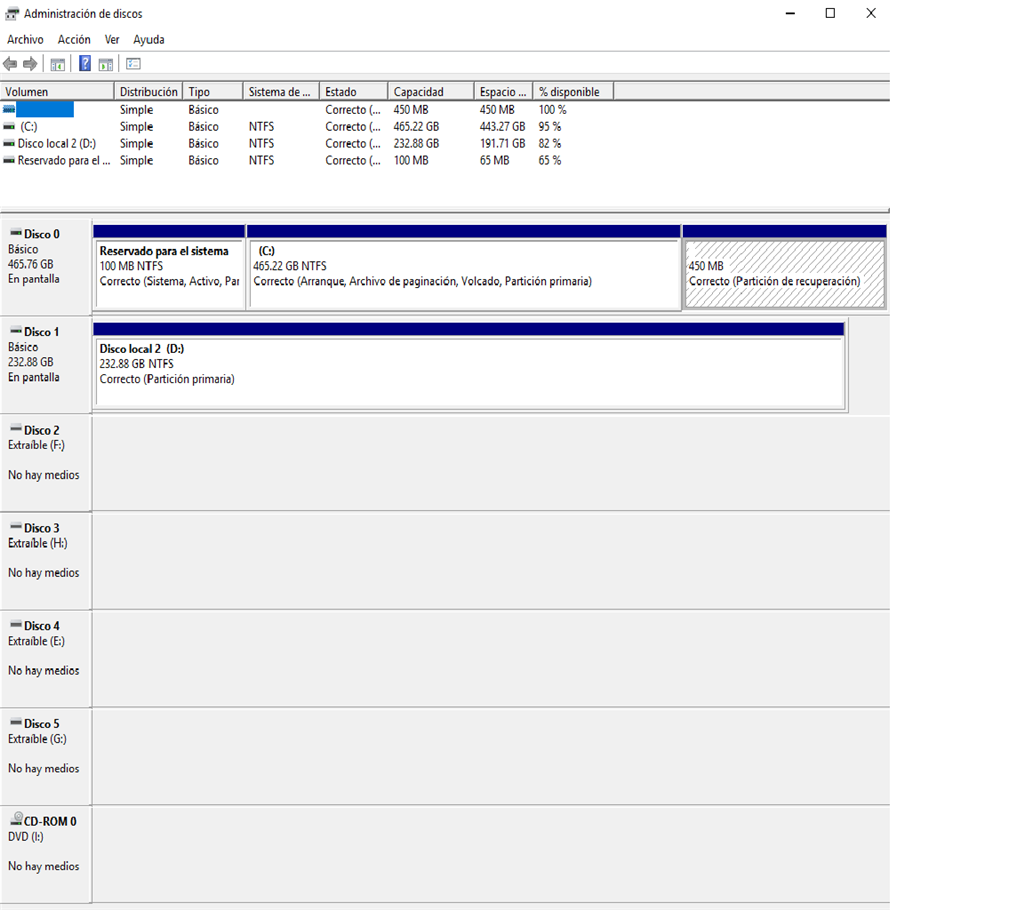Image resolution: width=1024 pixels, height=910 pixels.
Task: Click the Disco 0 Básico disk label
Action: [46, 267]
